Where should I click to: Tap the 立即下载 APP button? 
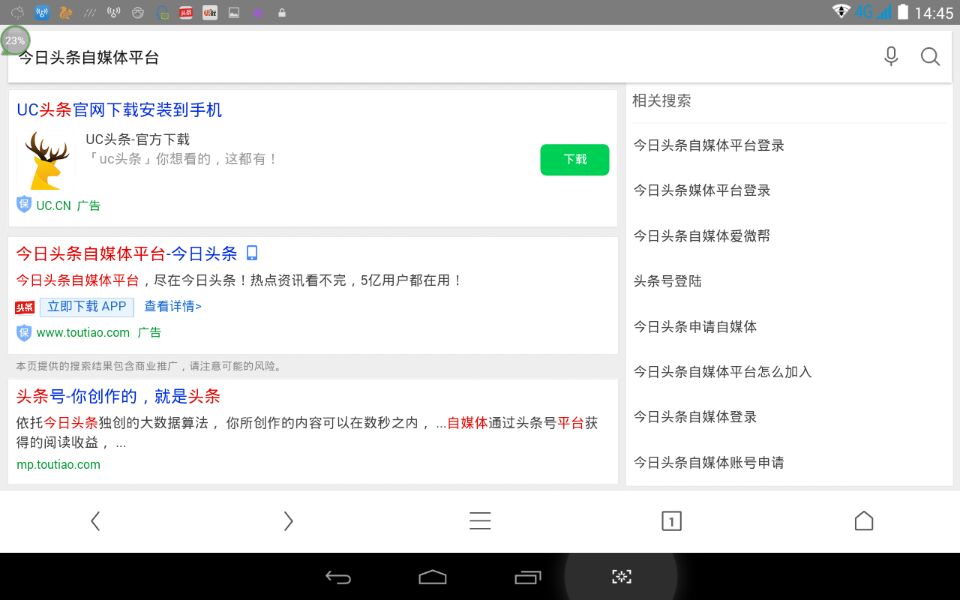87,307
